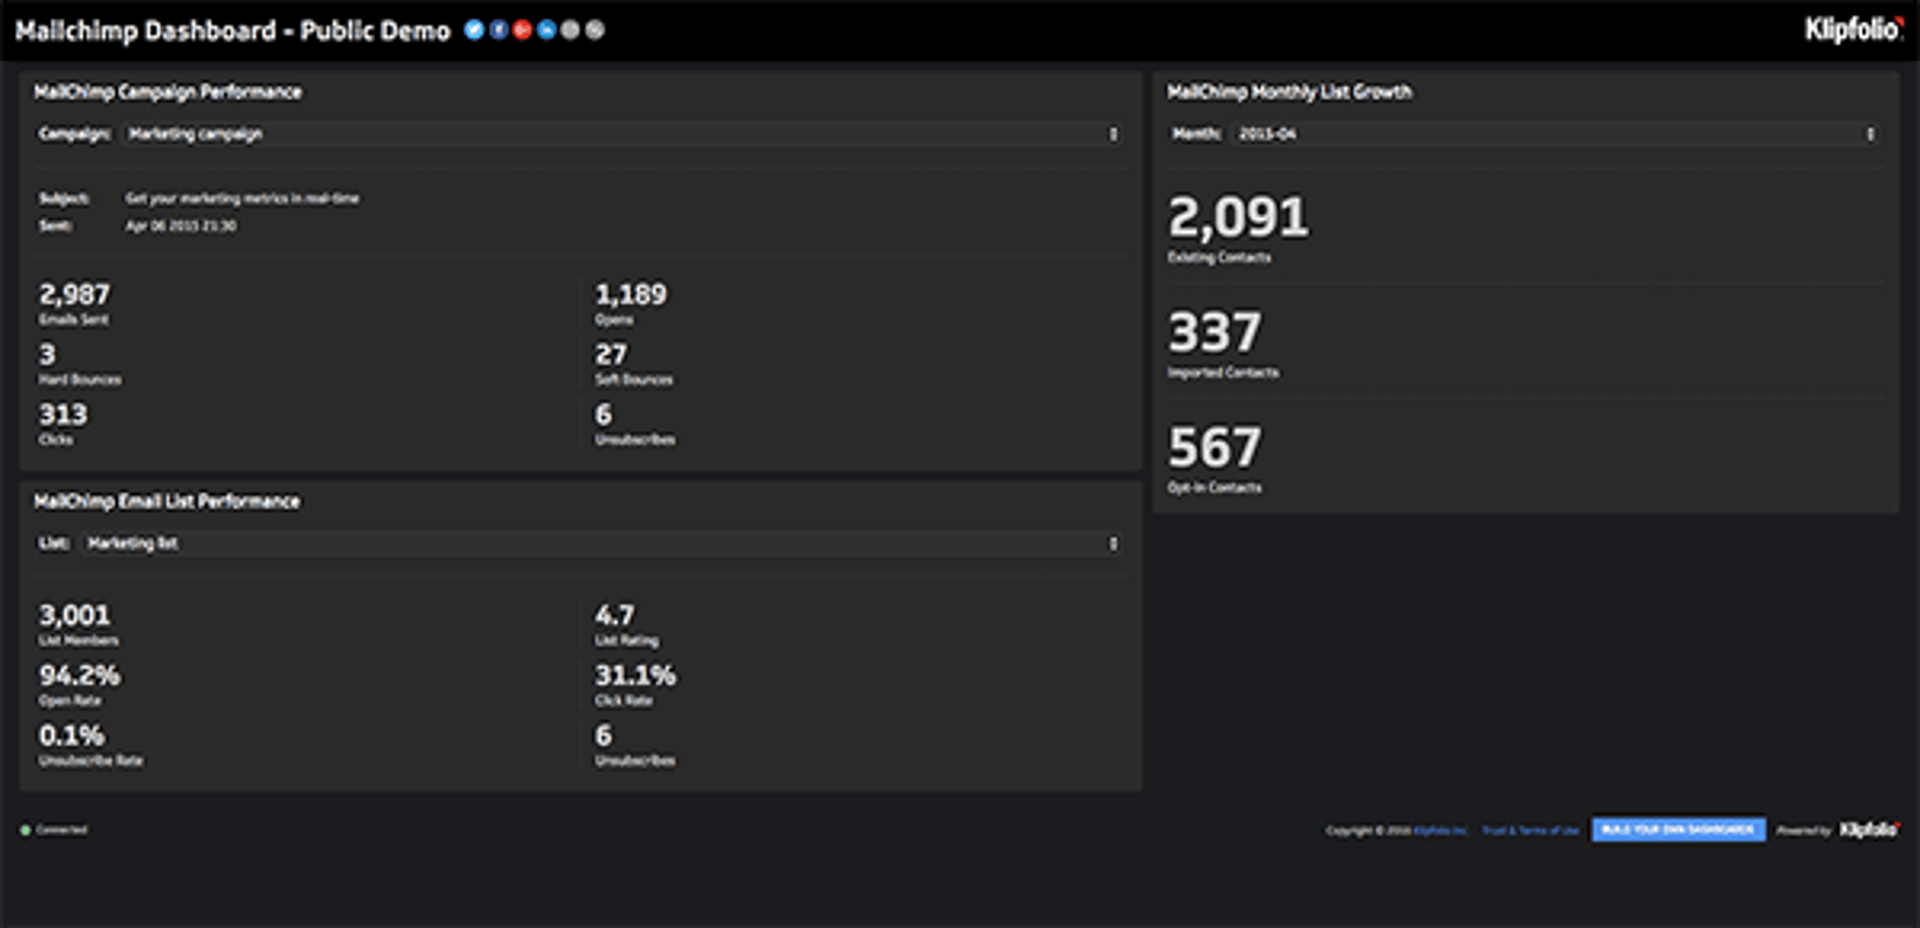Share dashboard via the LinkedIn icon
This screenshot has height=928, width=1920.
546,30
